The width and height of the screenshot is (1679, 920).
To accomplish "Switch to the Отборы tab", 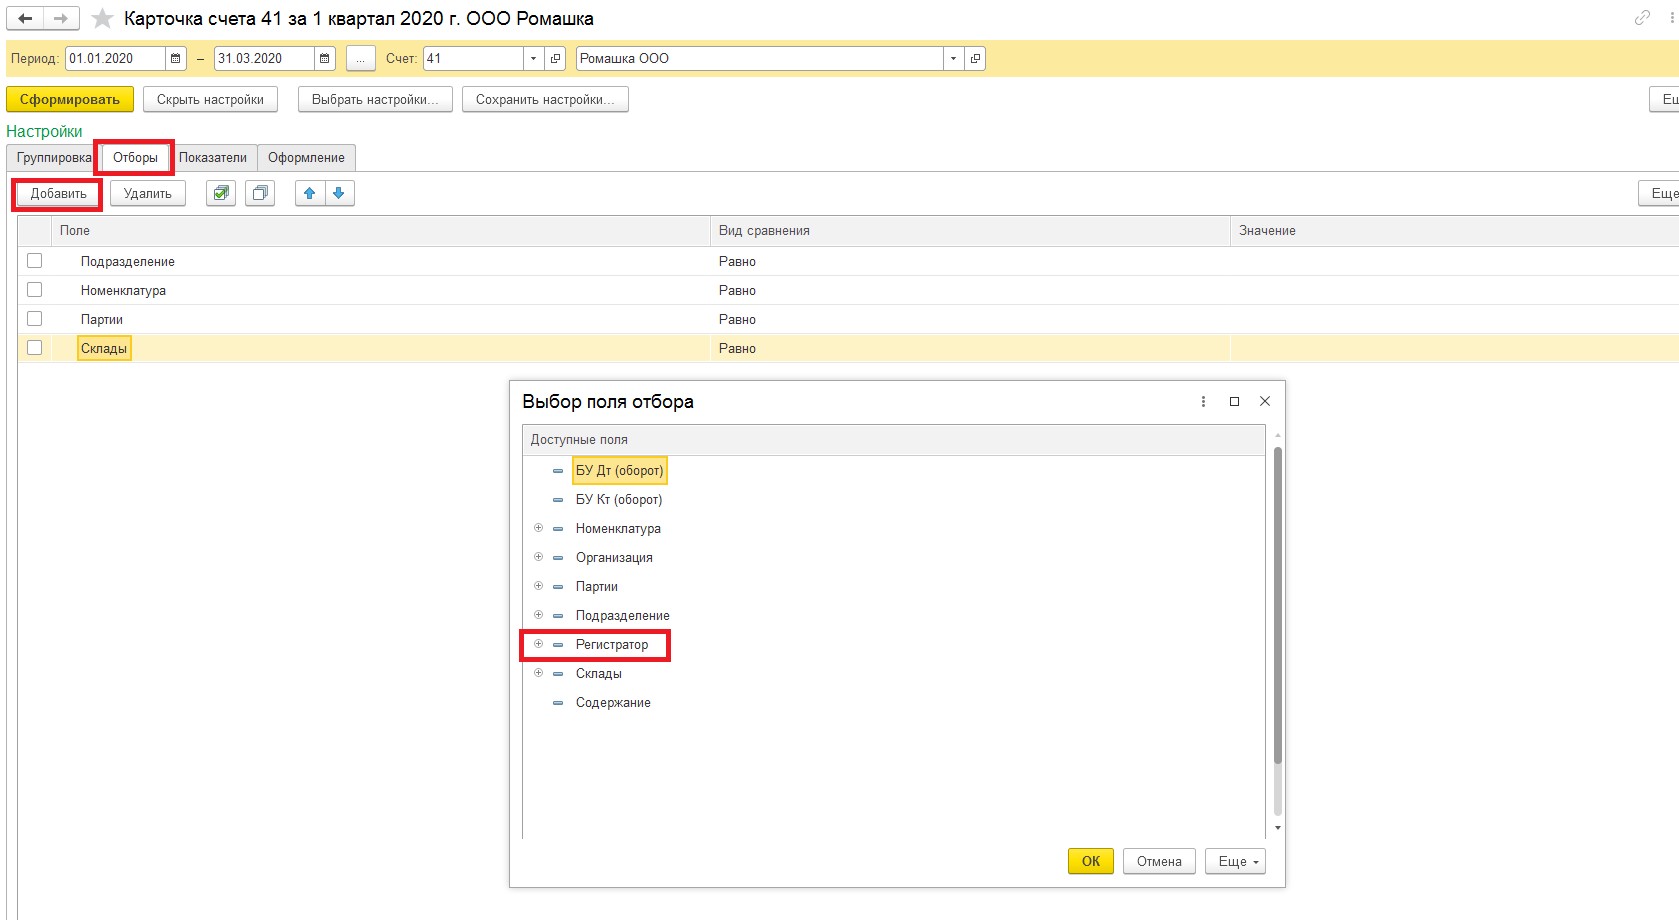I will 135,158.
